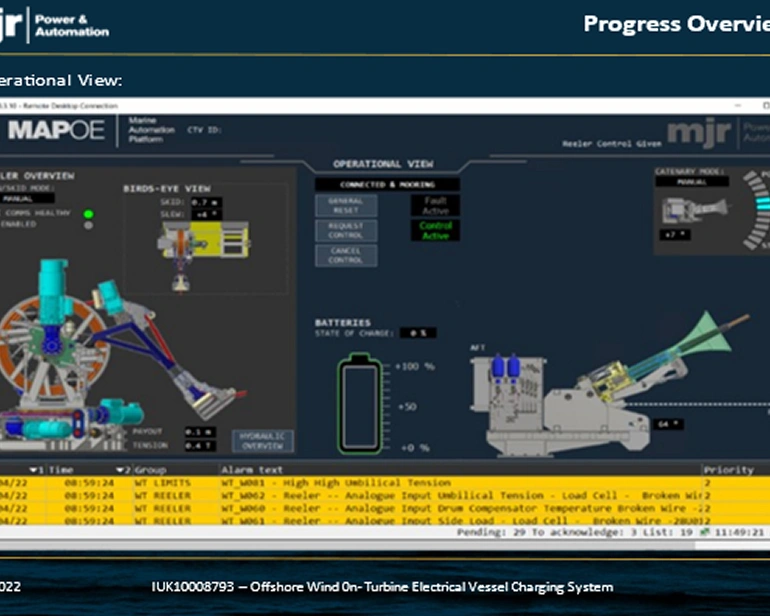Click the Cancel Control button
Screen dimensions: 770x616
tap(346, 255)
